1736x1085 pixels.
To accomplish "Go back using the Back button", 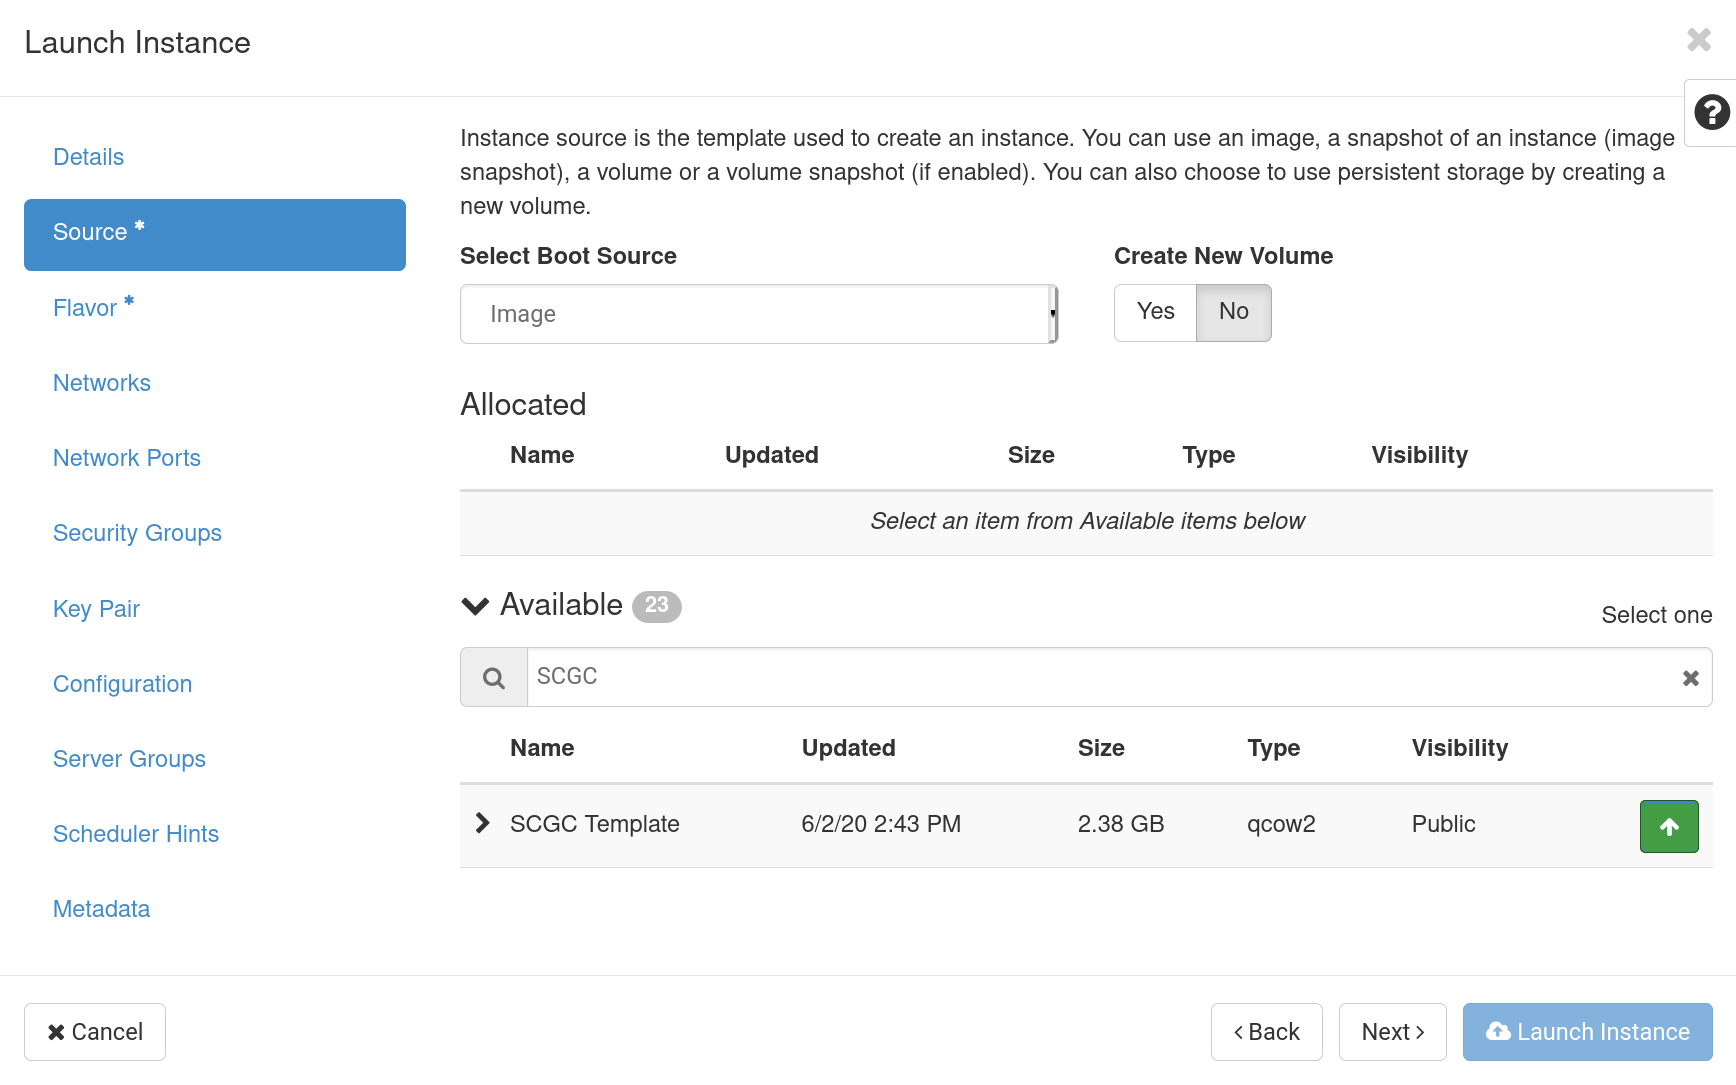I will click(x=1266, y=1031).
